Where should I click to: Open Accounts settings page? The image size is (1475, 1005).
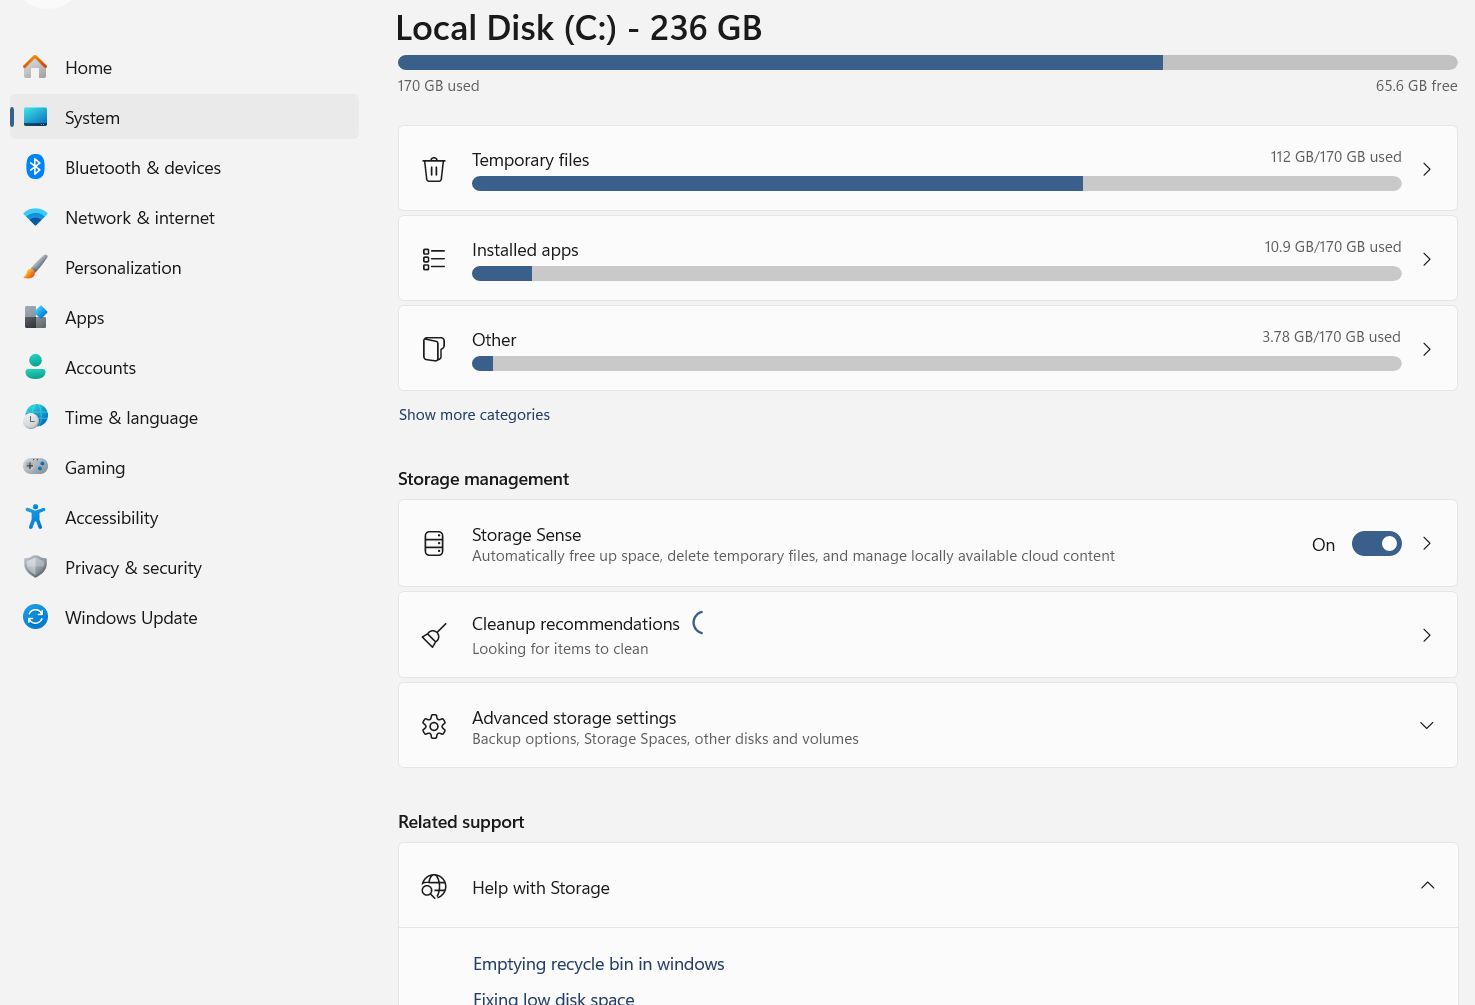pos(184,367)
